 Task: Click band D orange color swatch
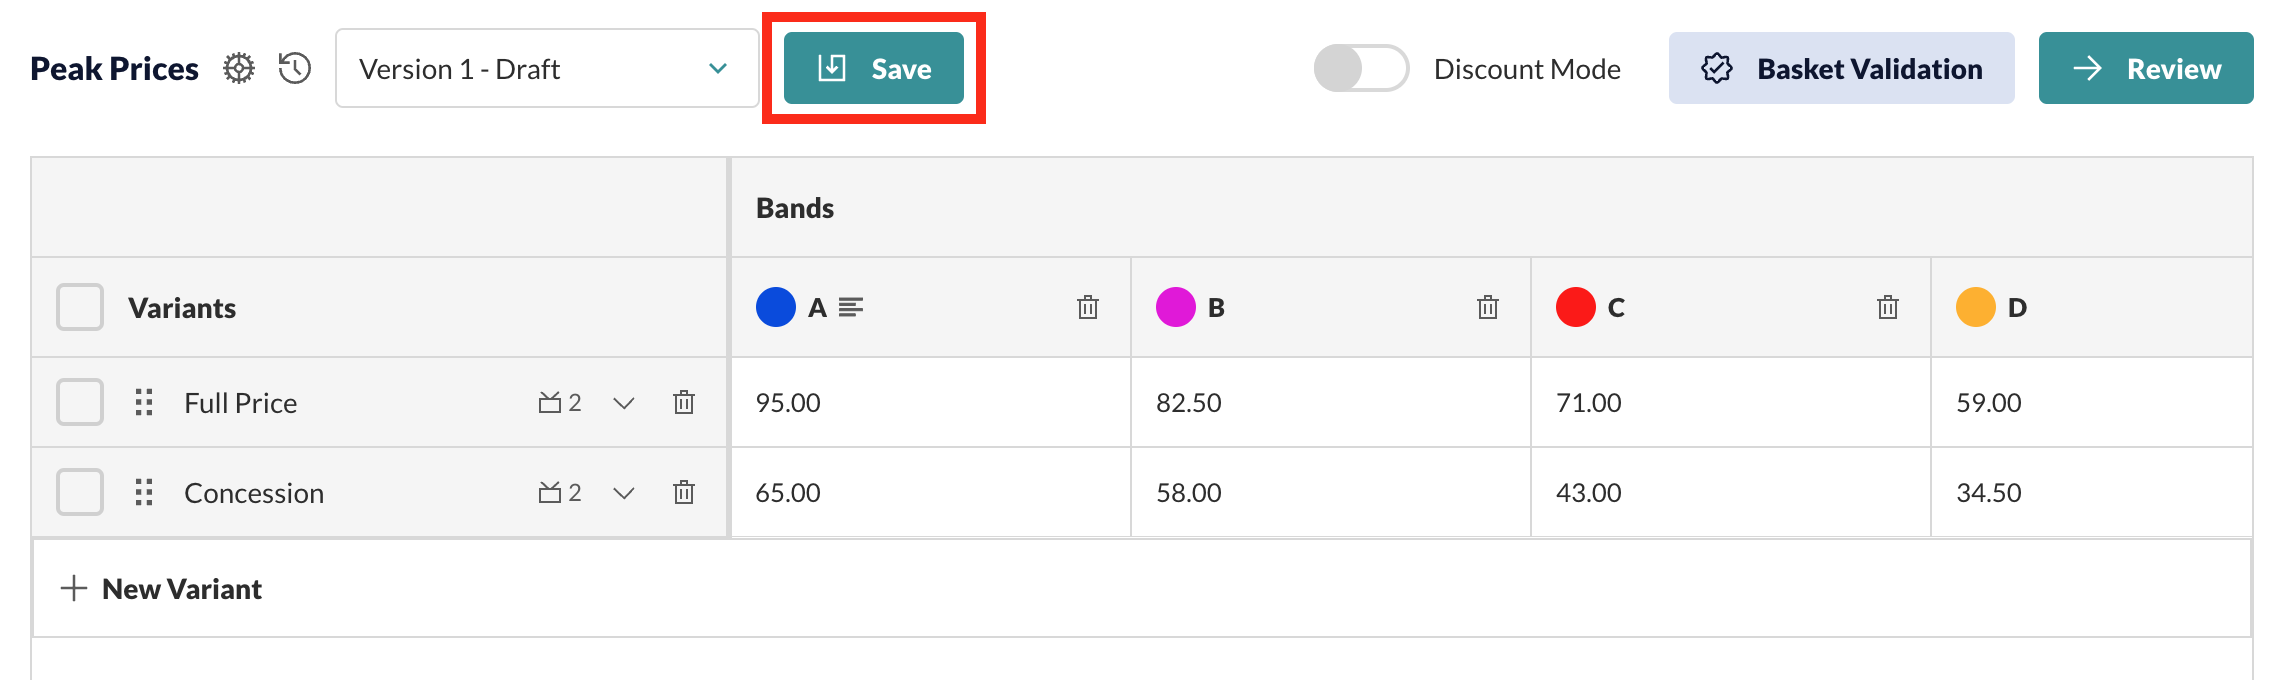[1976, 307]
